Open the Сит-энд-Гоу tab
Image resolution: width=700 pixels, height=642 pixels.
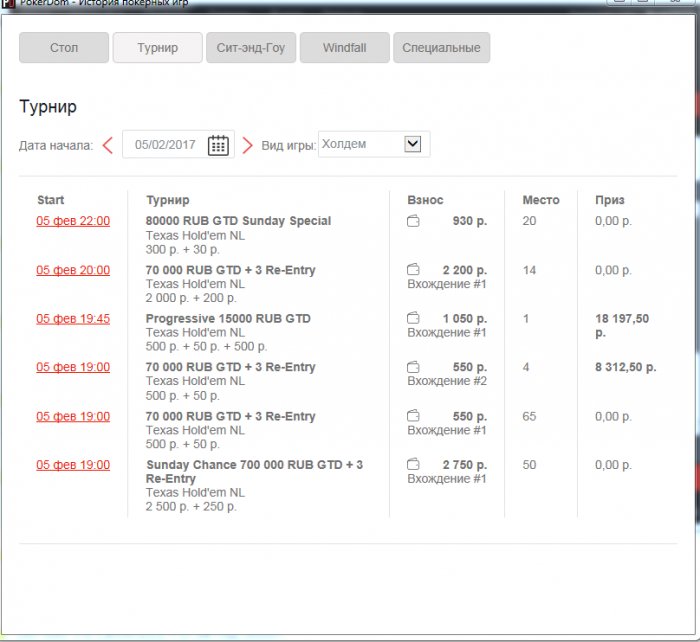pos(251,47)
